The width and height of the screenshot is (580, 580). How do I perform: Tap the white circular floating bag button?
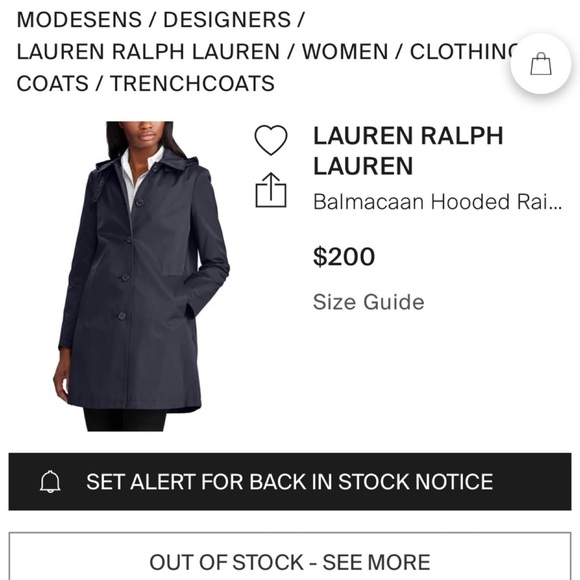pyautogui.click(x=541, y=64)
